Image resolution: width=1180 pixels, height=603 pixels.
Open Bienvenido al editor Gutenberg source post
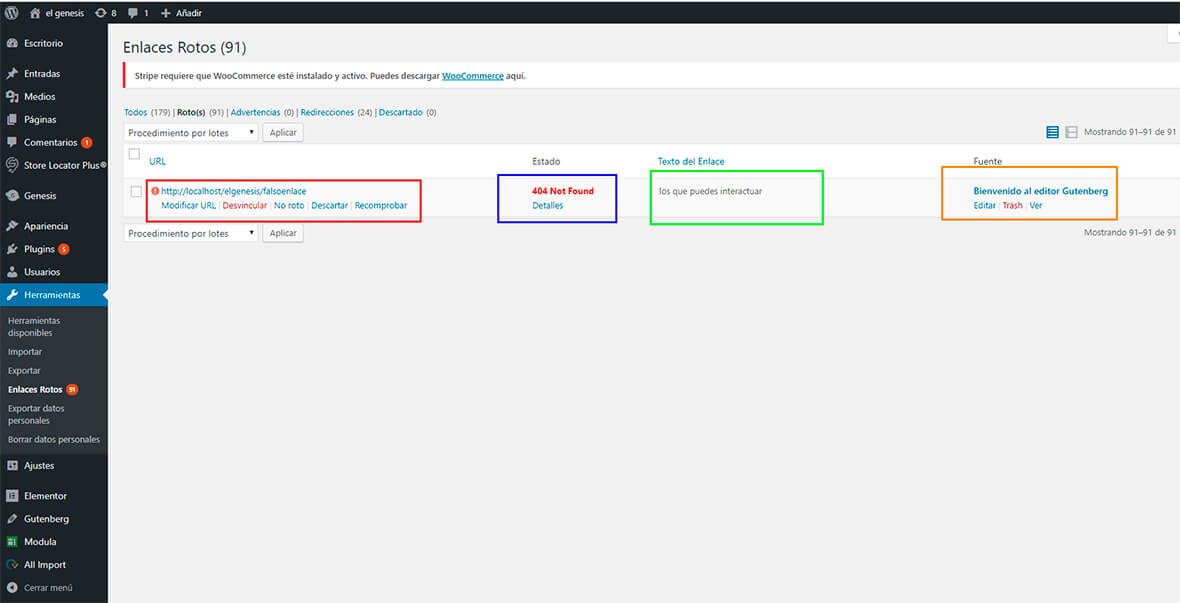1041,191
